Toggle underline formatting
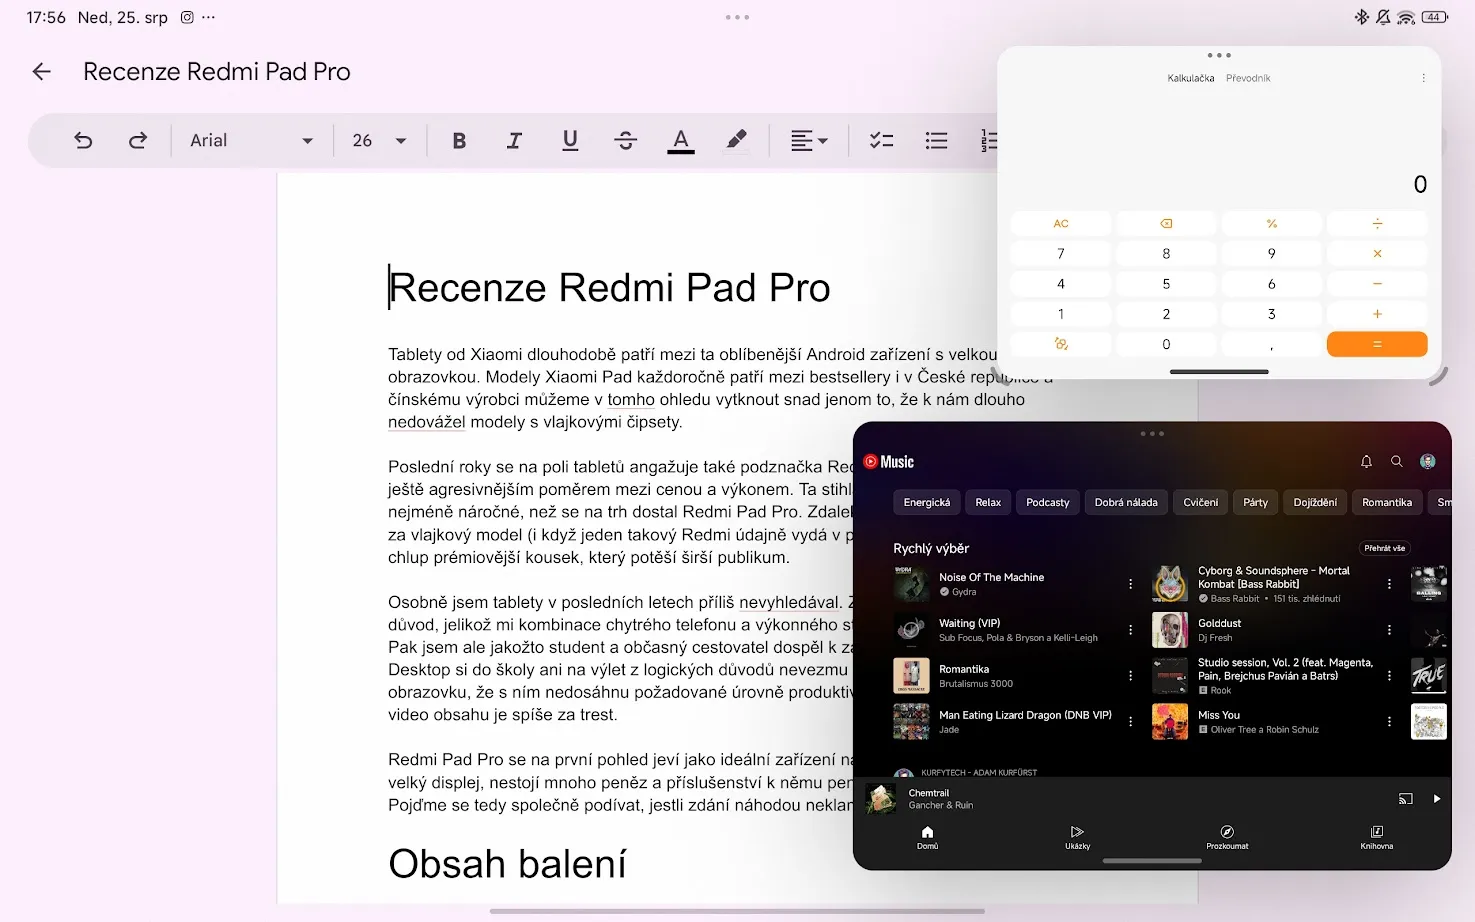 pyautogui.click(x=570, y=141)
